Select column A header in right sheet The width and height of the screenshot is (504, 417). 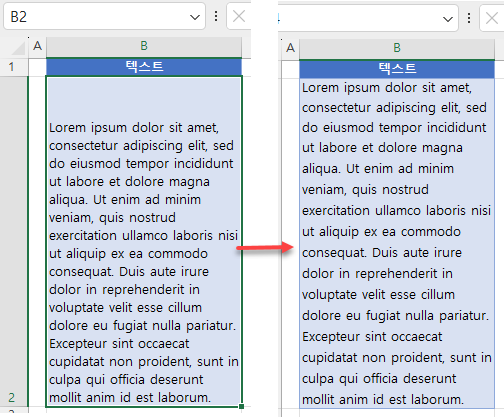pyautogui.click(x=290, y=49)
